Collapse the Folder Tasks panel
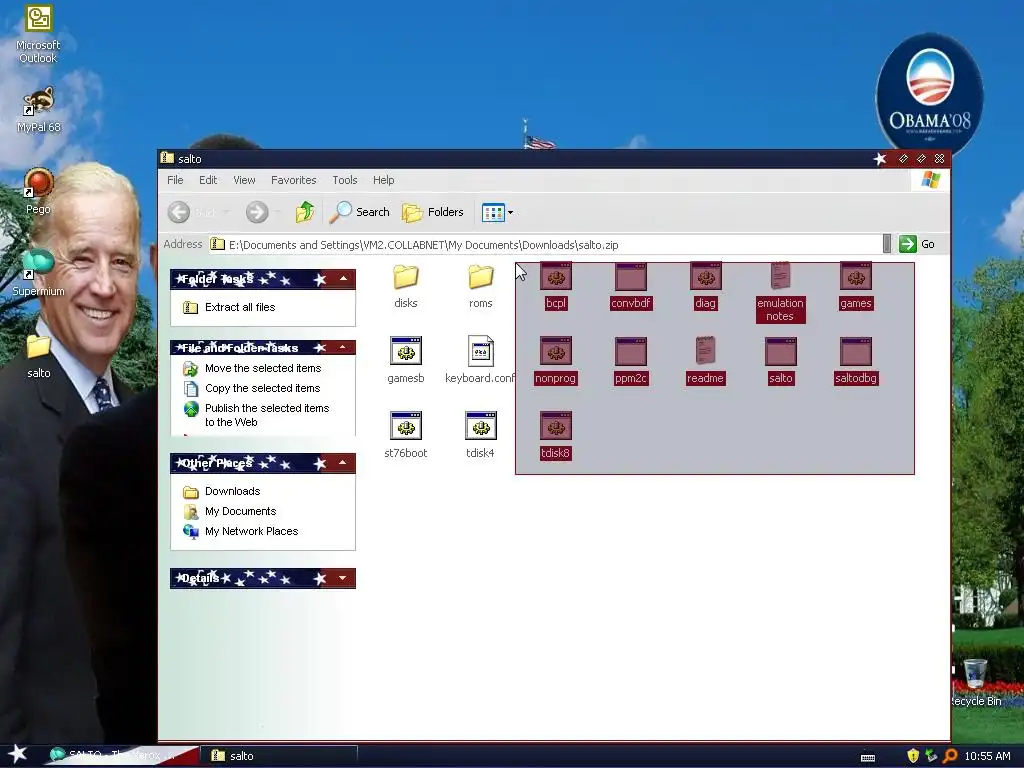 [343, 279]
